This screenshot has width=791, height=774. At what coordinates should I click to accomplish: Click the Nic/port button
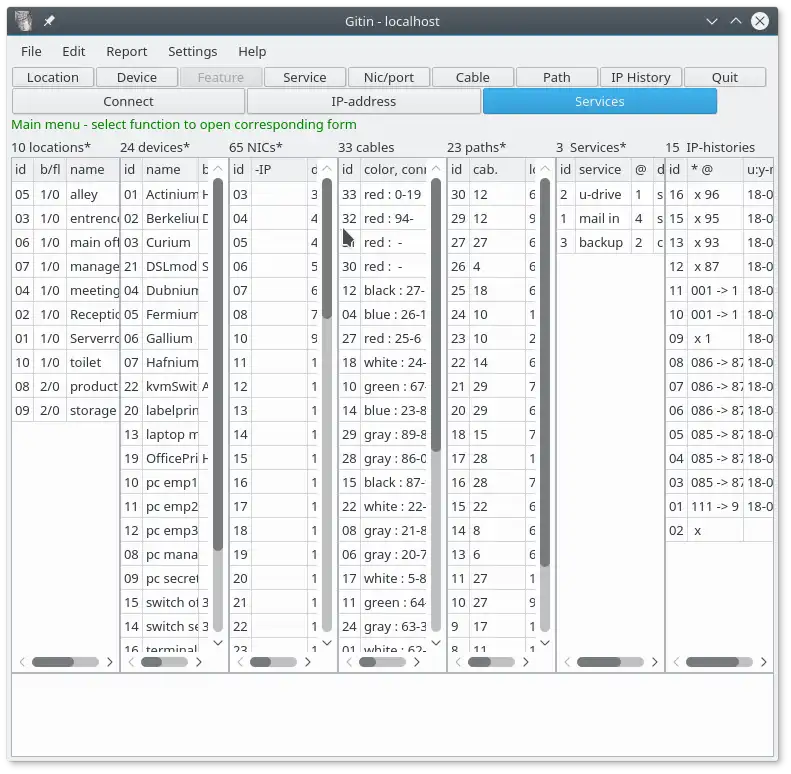click(389, 77)
